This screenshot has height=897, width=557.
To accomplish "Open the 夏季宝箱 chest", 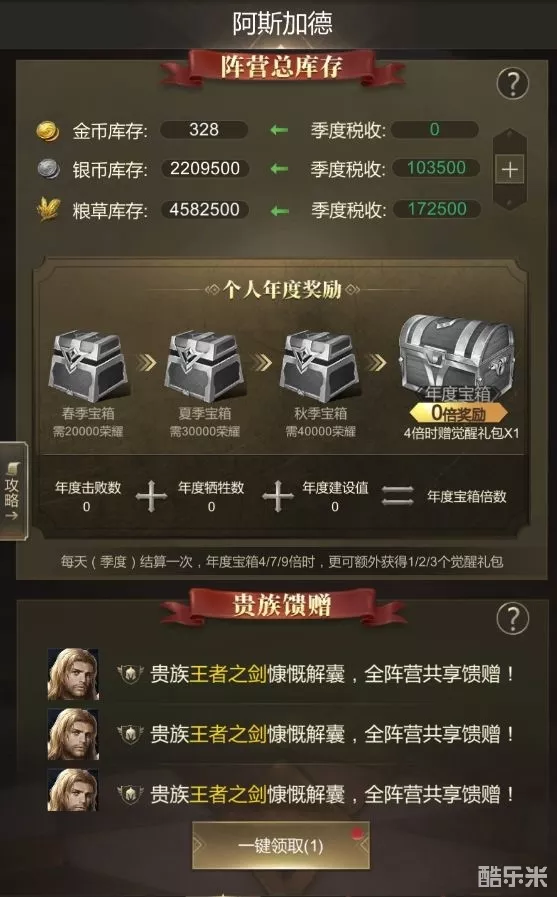I will tap(204, 366).
